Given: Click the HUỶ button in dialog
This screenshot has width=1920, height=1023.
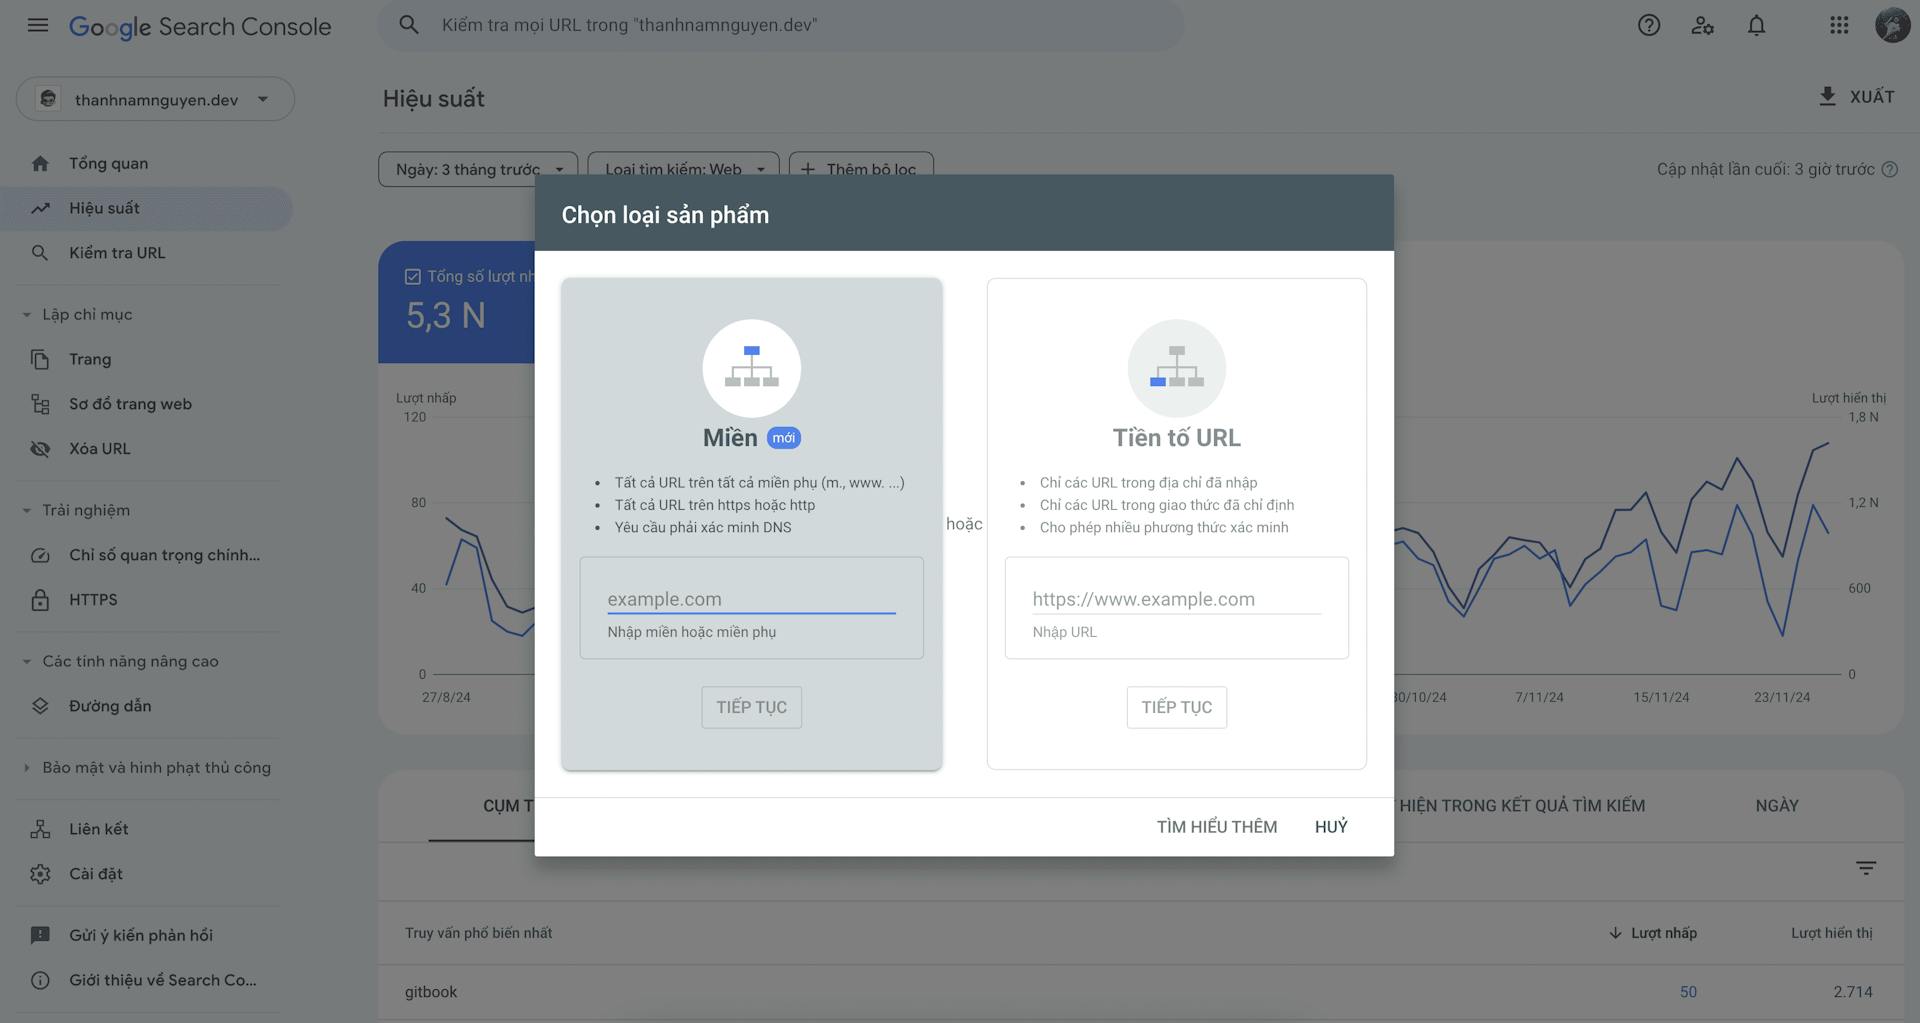Looking at the screenshot, I should 1330,827.
